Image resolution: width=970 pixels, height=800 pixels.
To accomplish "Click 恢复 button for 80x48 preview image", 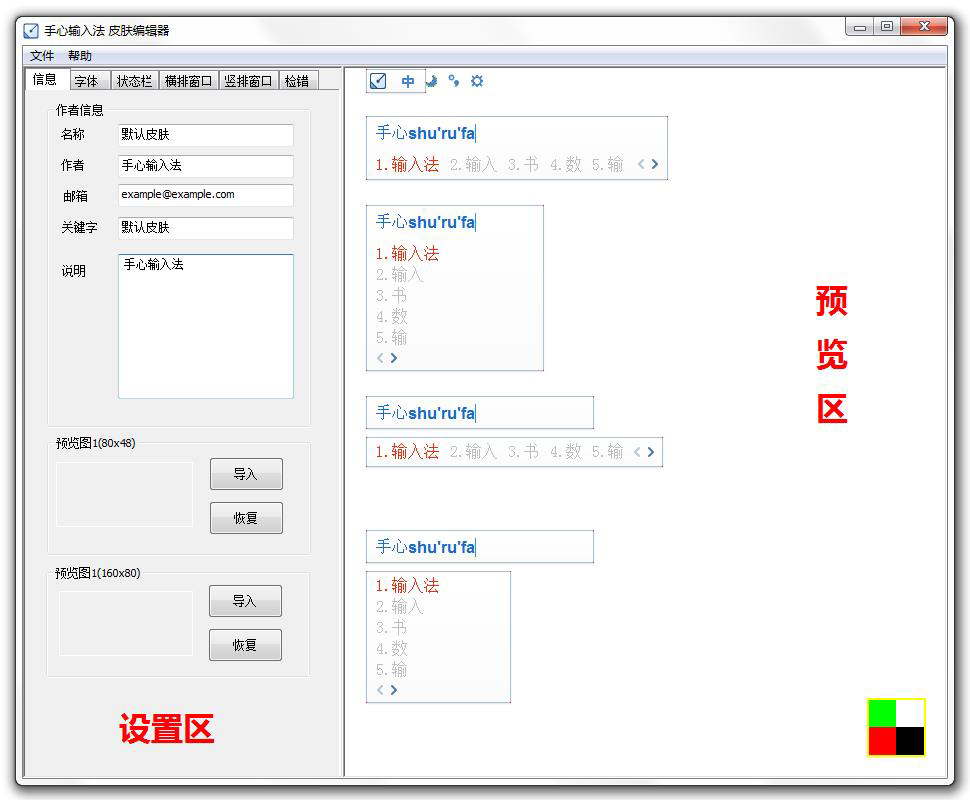I will point(246,518).
